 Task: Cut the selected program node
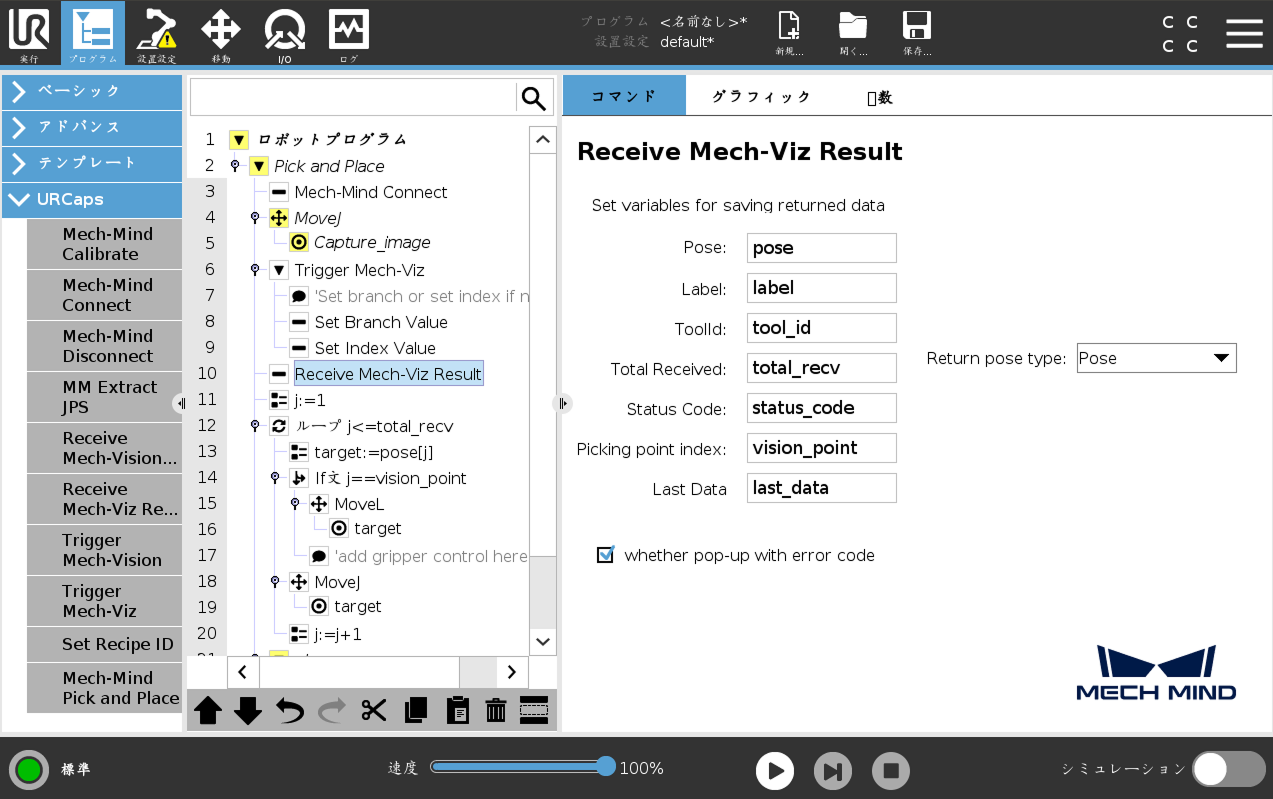point(374,711)
